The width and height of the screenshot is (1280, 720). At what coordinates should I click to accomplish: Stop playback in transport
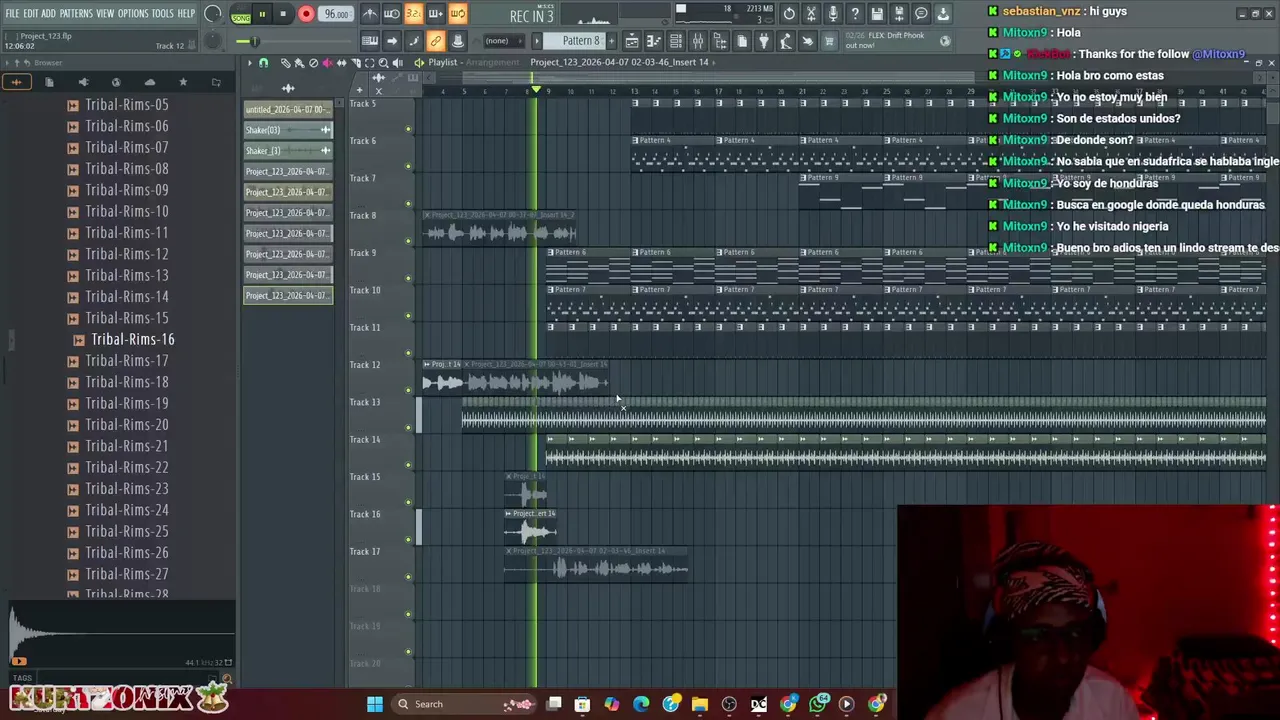coord(283,14)
